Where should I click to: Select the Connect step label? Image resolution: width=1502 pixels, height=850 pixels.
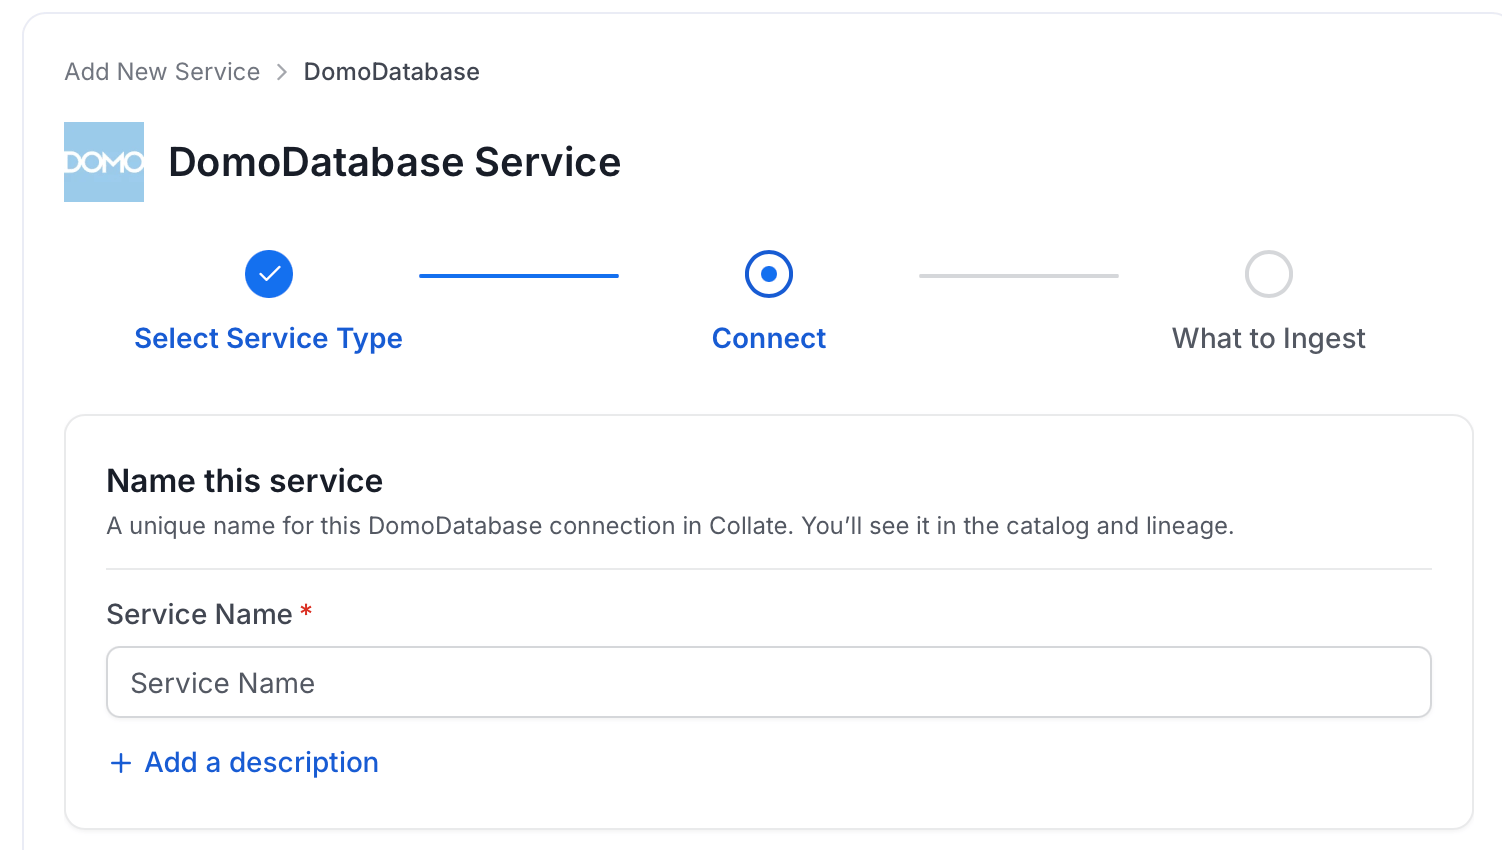tap(769, 338)
